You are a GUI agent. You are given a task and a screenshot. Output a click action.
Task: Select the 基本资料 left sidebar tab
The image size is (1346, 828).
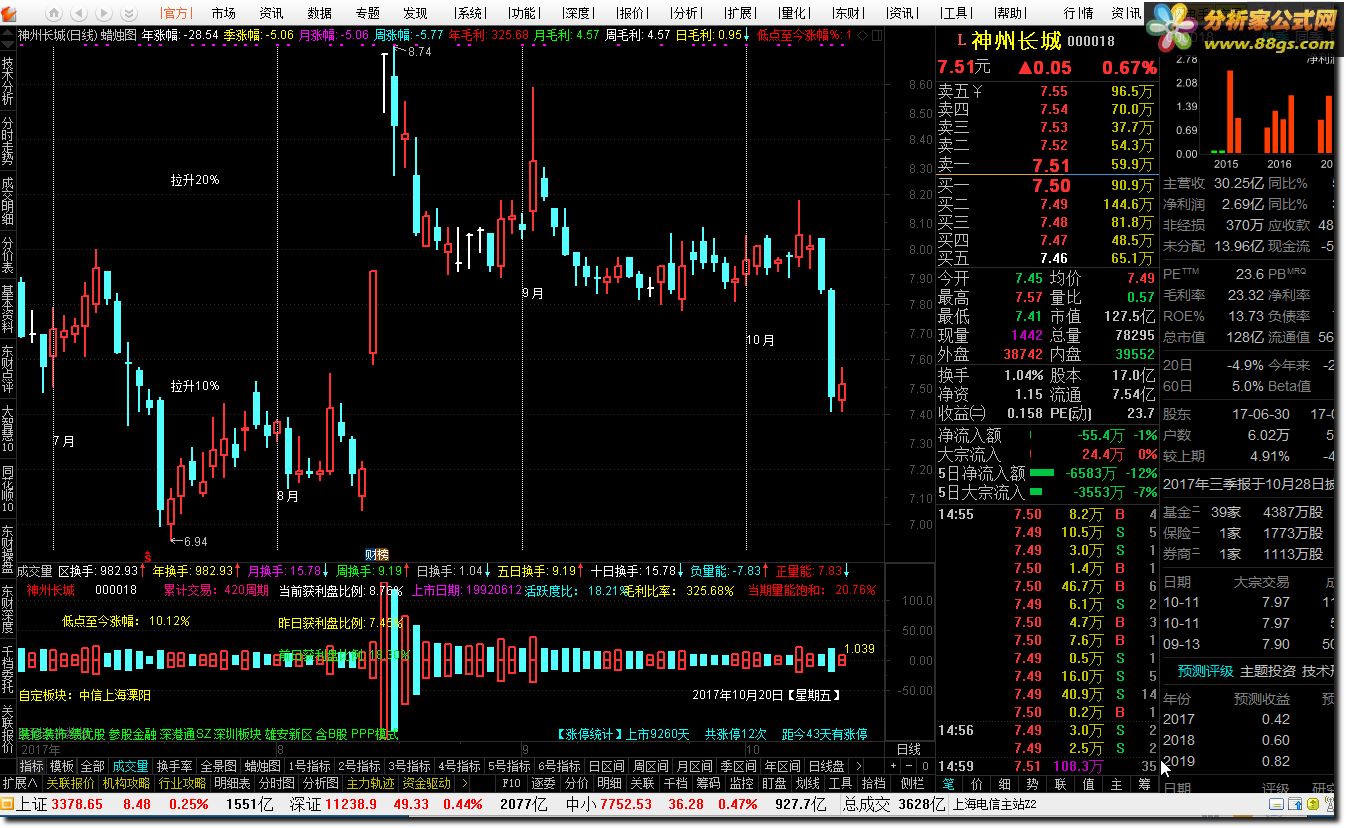click(x=8, y=309)
